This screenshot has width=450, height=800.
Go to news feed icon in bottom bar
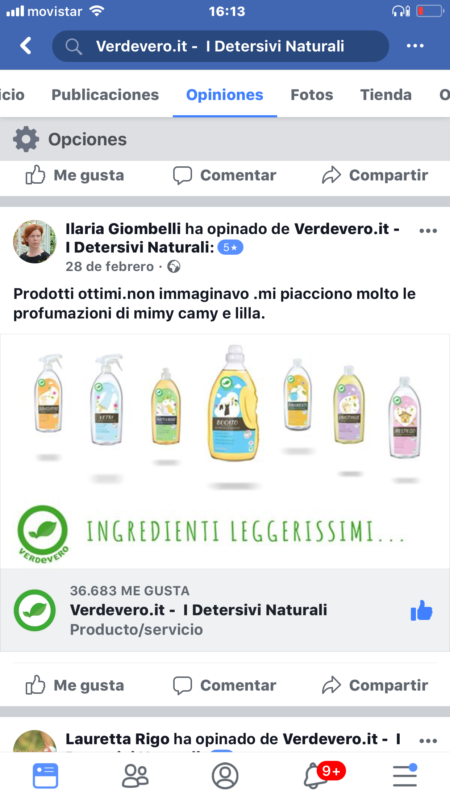tap(45, 776)
